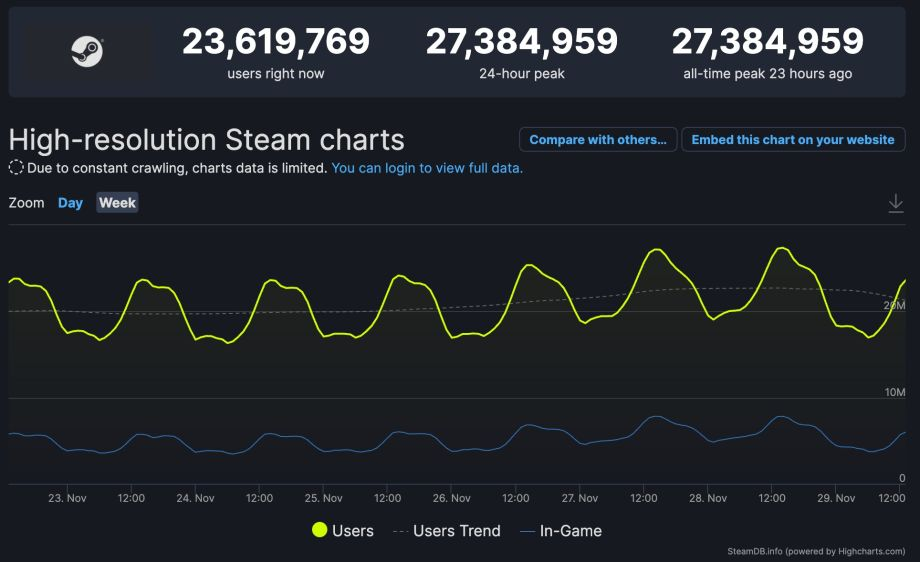This screenshot has width=920, height=562.
Task: Switch chart zoom to Day
Action: click(x=70, y=203)
